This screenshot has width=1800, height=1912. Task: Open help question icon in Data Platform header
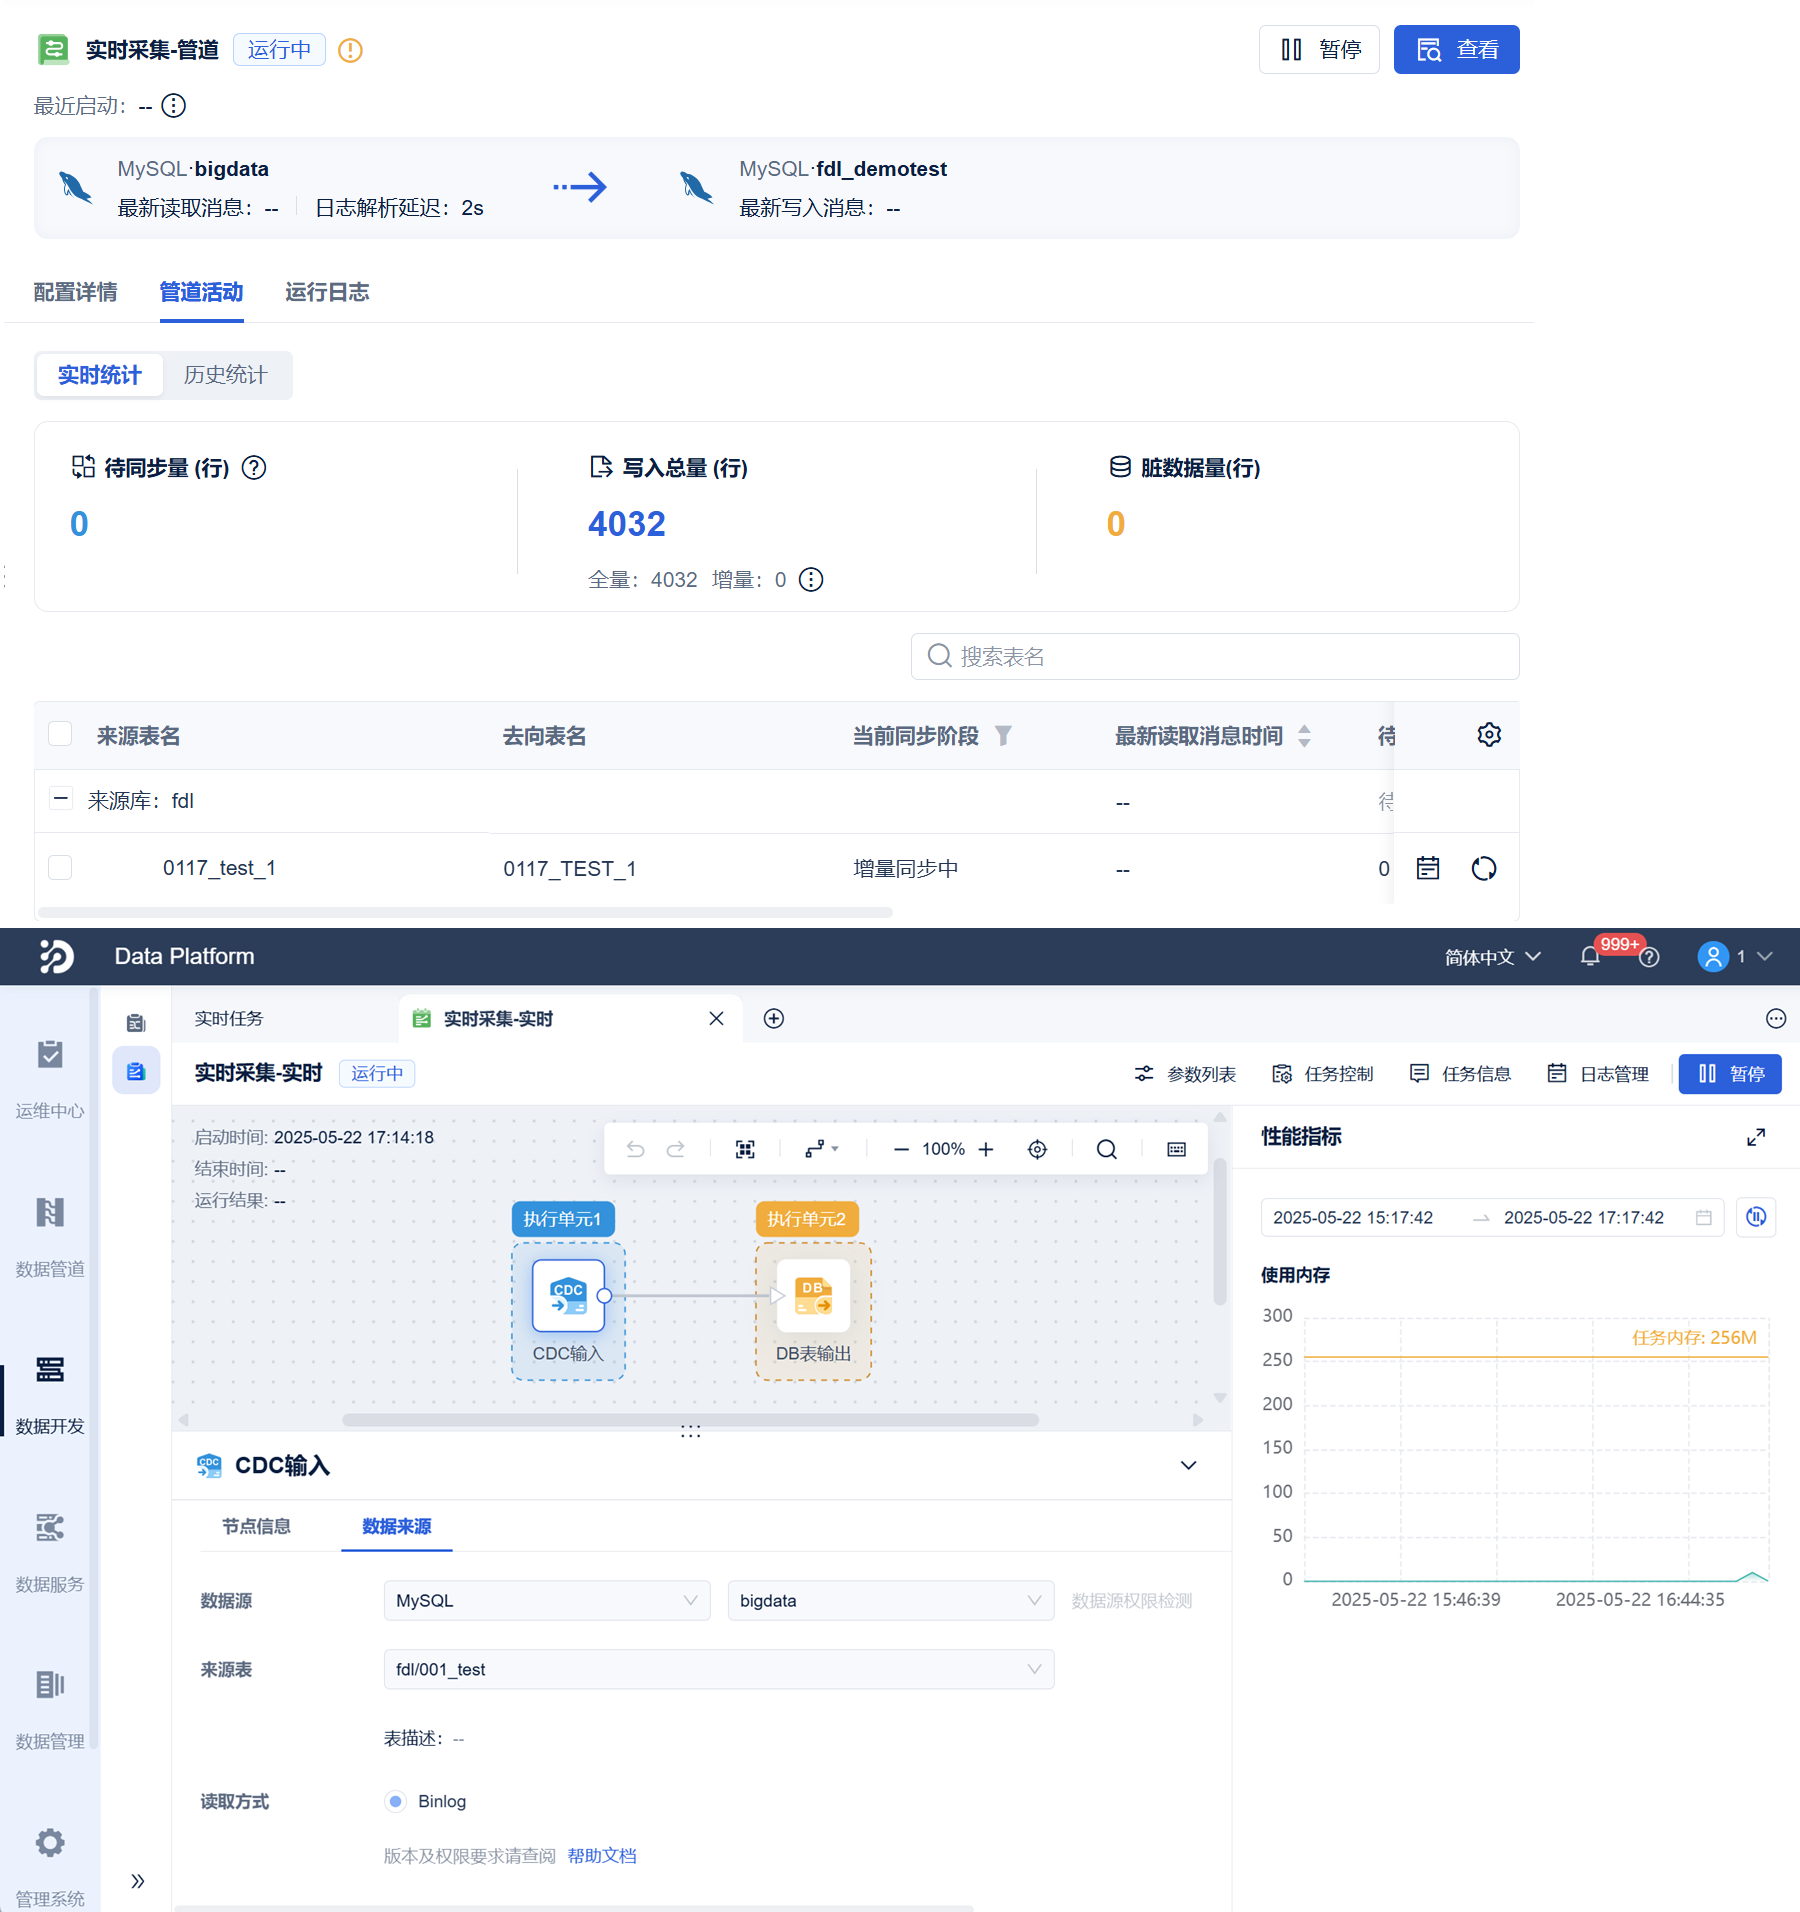point(1650,957)
